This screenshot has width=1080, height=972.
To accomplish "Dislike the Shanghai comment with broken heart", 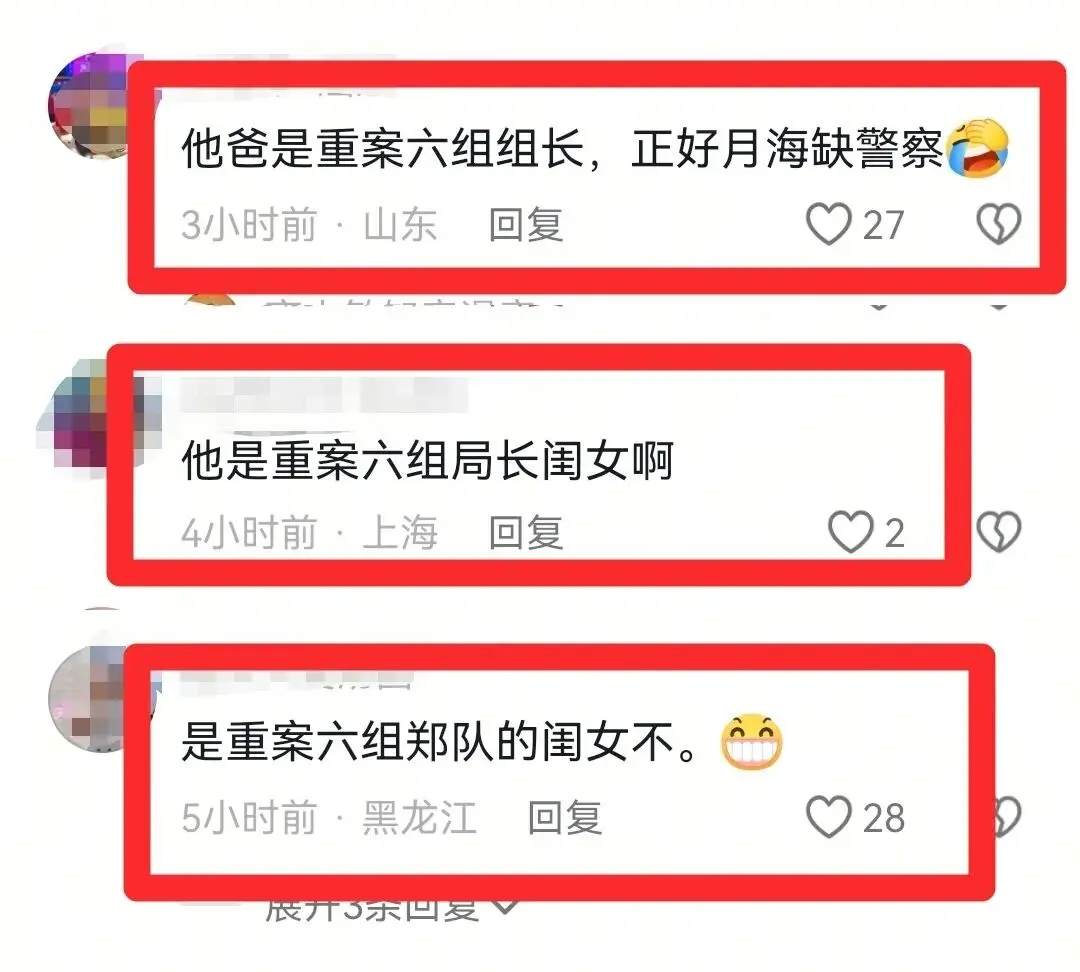I will 998,531.
